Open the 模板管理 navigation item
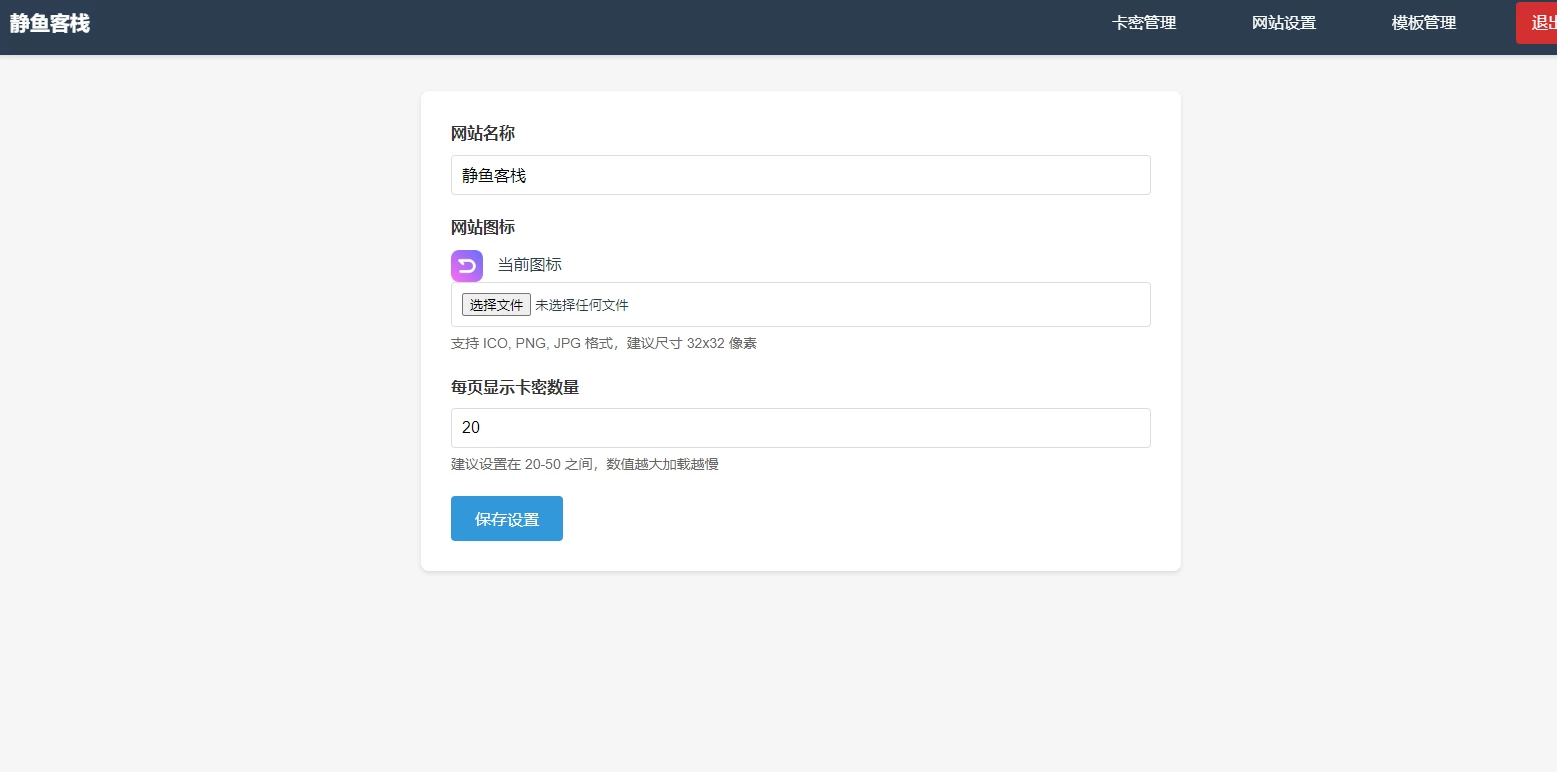 1424,23
